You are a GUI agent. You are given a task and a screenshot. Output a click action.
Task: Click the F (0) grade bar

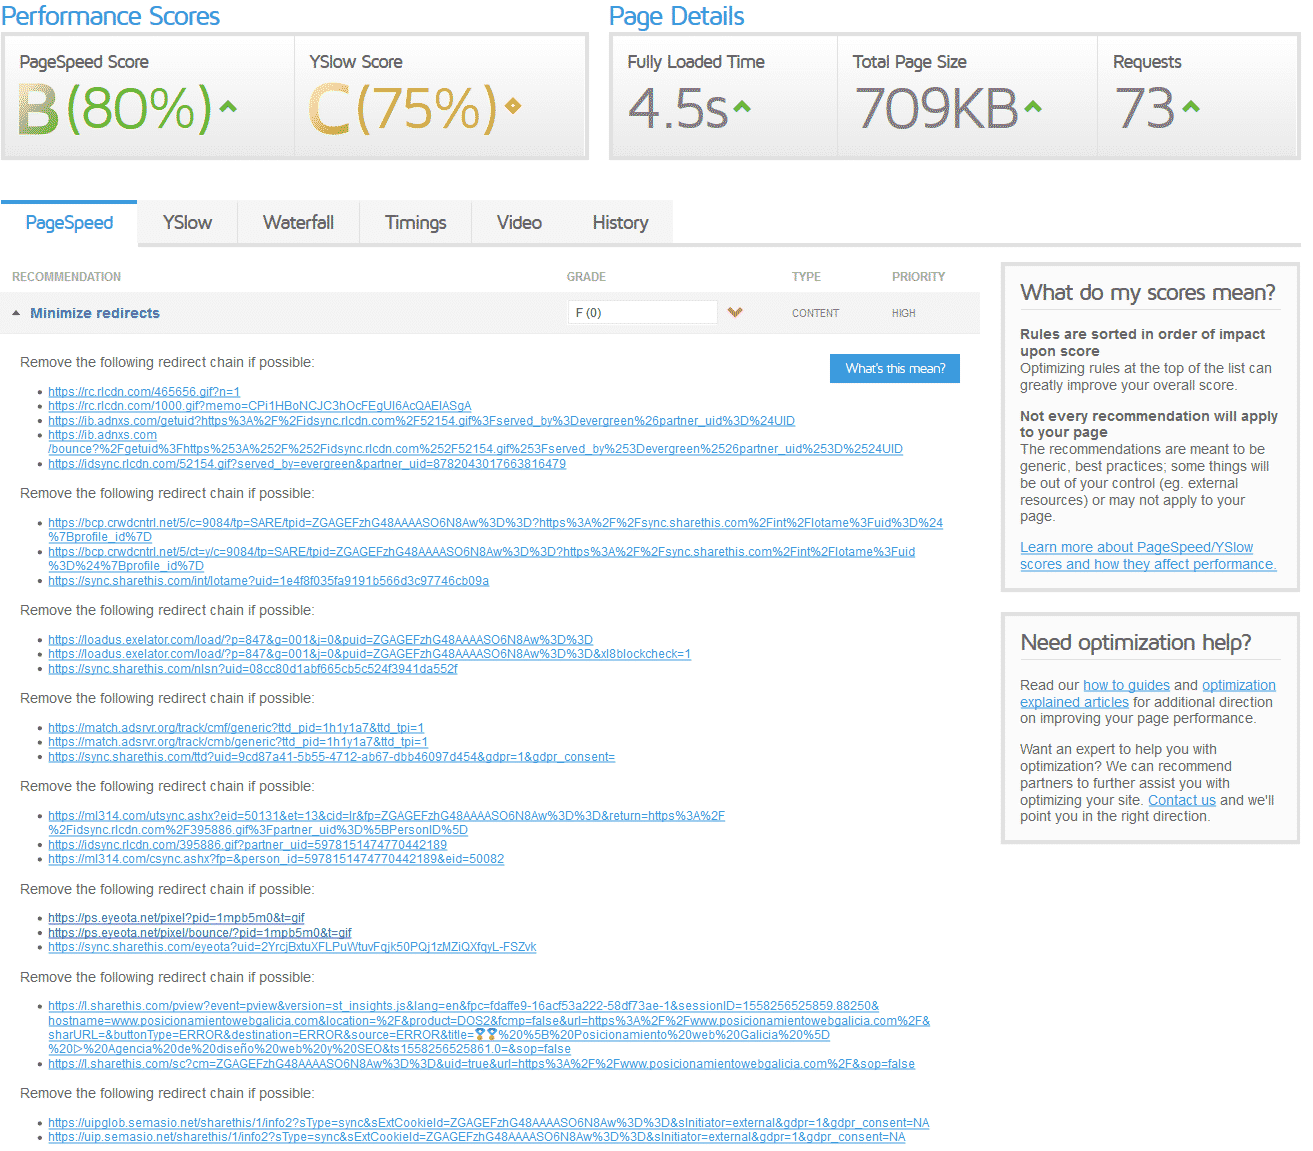[x=643, y=312]
